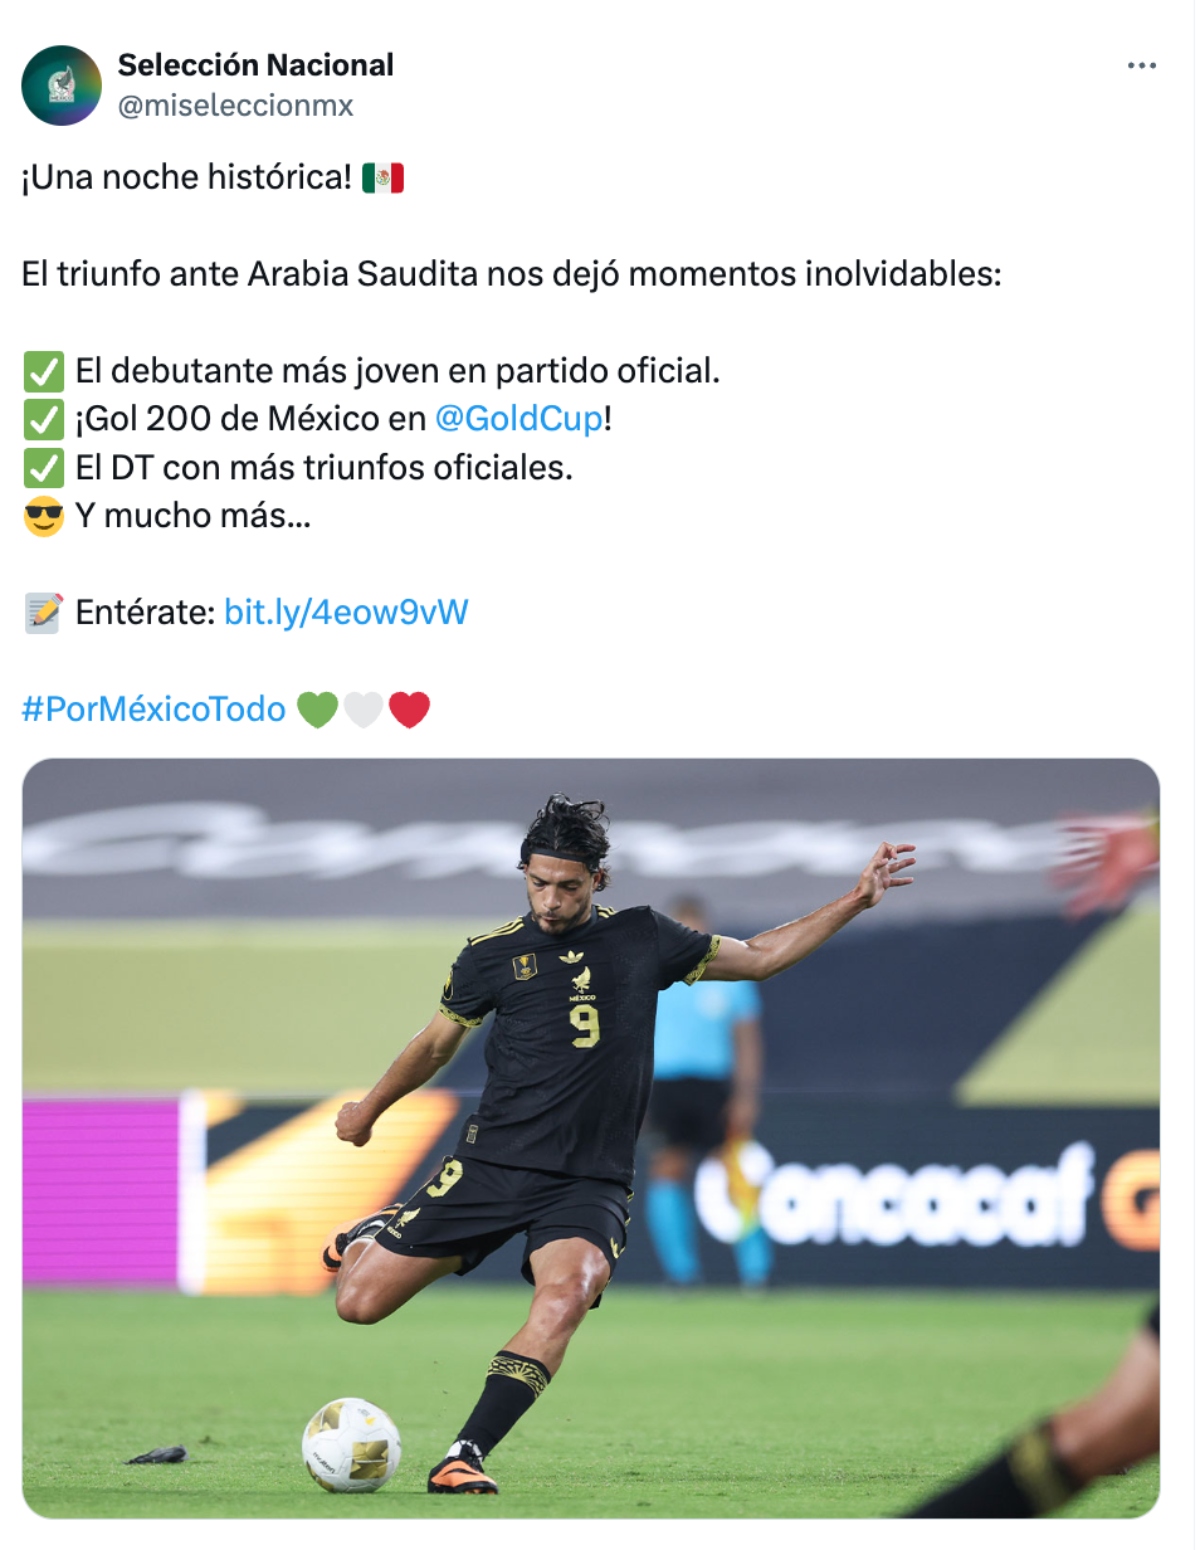The height and width of the screenshot is (1550, 1200).
Task: Click the memo note emoji before Entérate
Action: [43, 612]
